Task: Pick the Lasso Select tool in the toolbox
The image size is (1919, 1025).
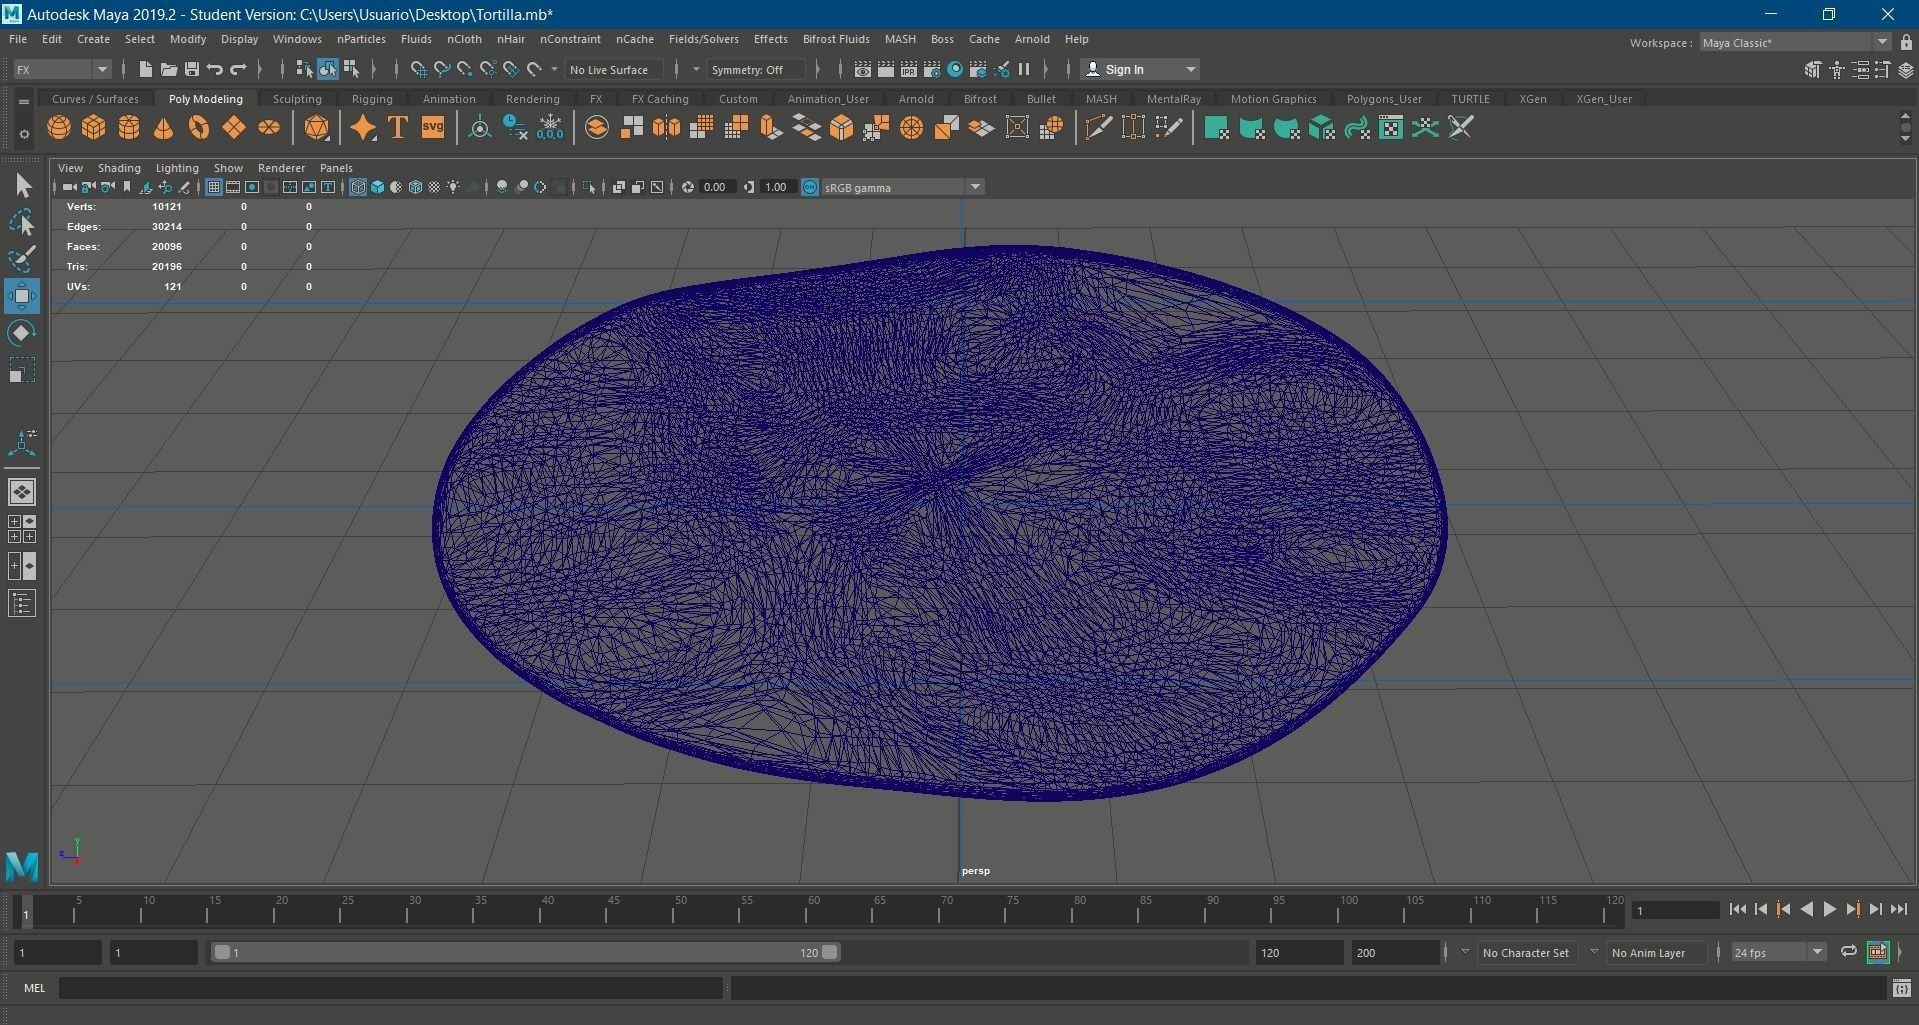Action: (x=22, y=222)
